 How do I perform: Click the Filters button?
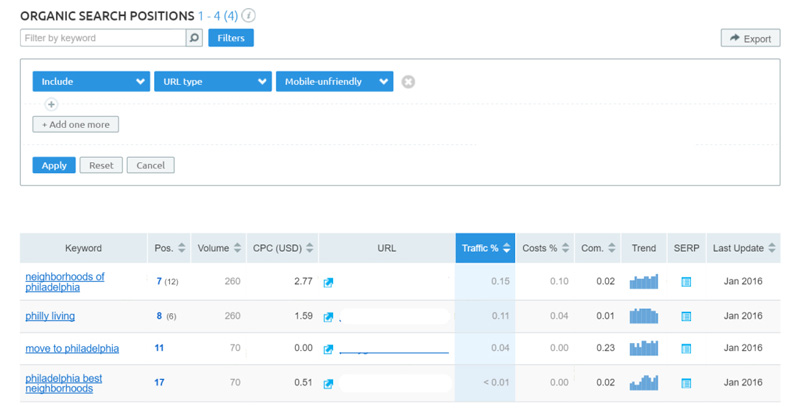pyautogui.click(x=231, y=38)
